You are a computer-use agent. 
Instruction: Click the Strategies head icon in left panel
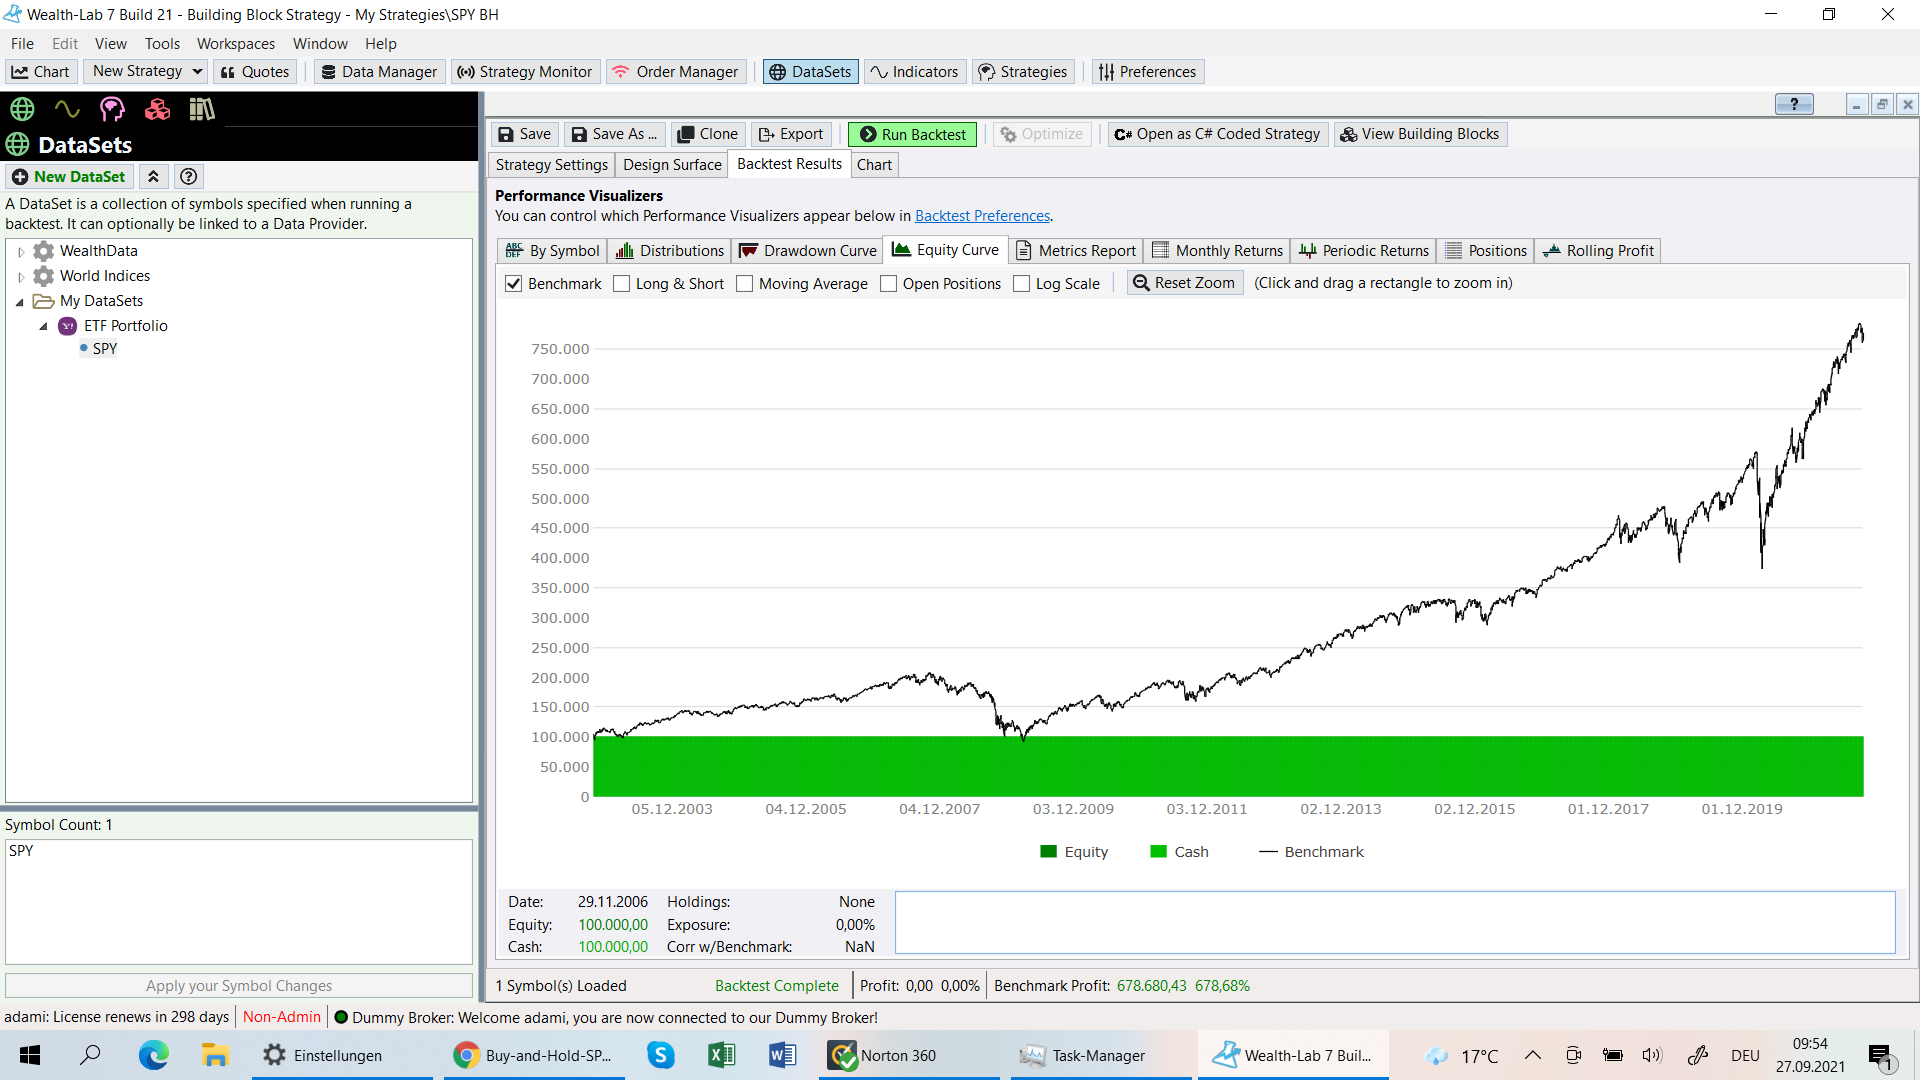coord(112,109)
